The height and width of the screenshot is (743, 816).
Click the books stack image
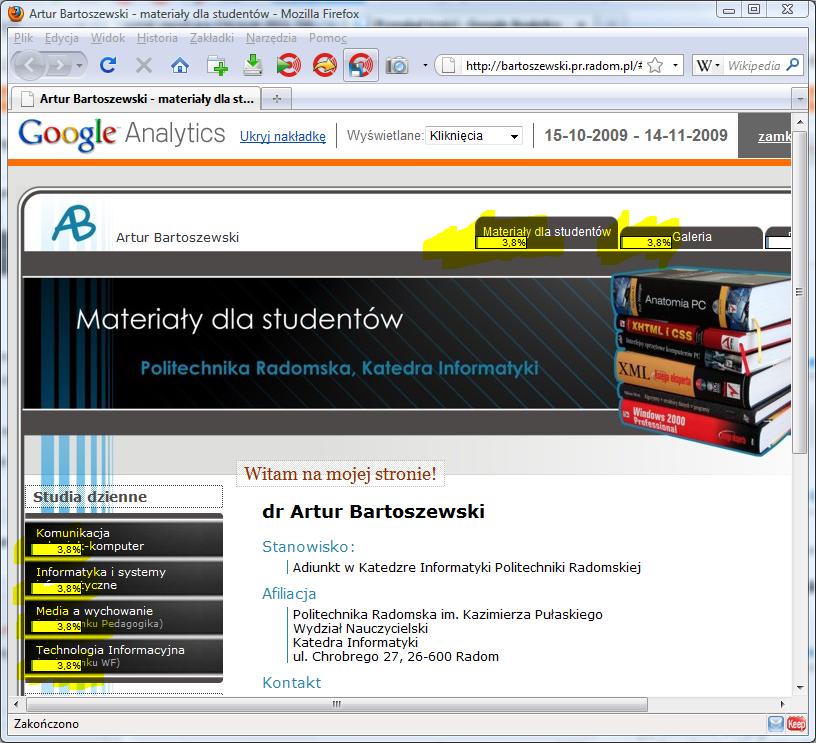click(x=700, y=362)
